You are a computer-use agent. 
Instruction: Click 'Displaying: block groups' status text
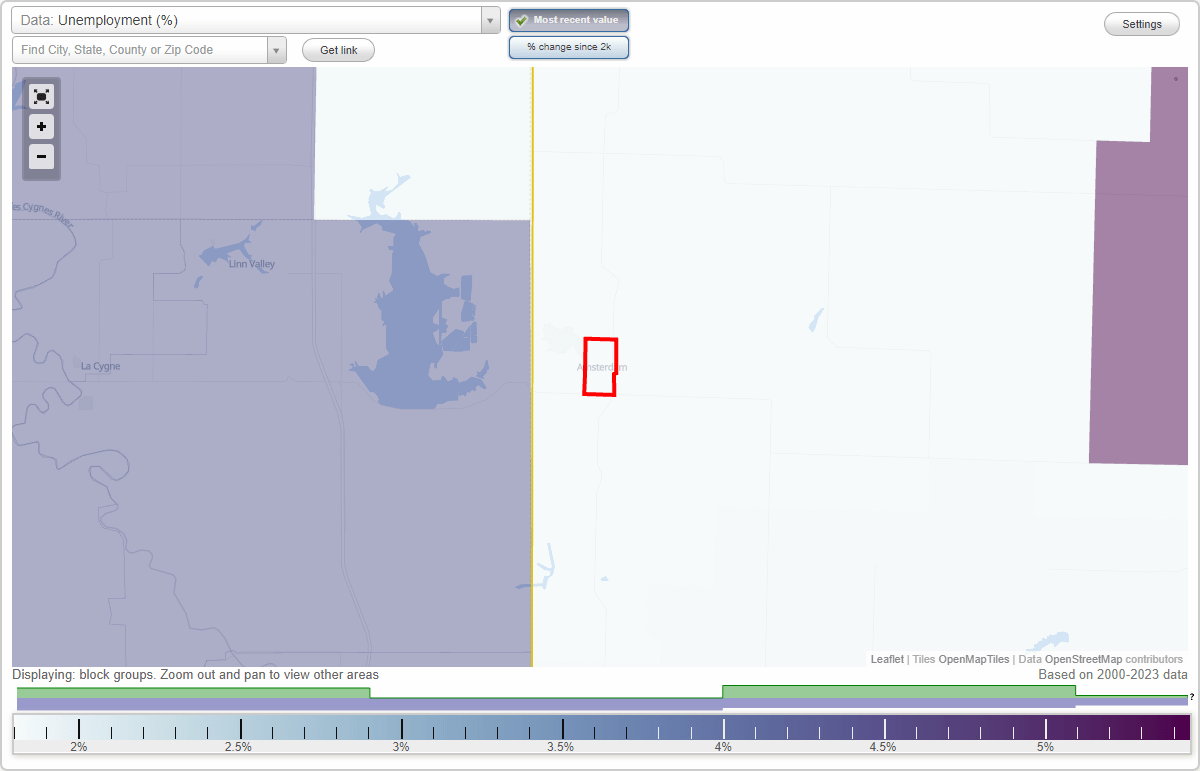[196, 675]
